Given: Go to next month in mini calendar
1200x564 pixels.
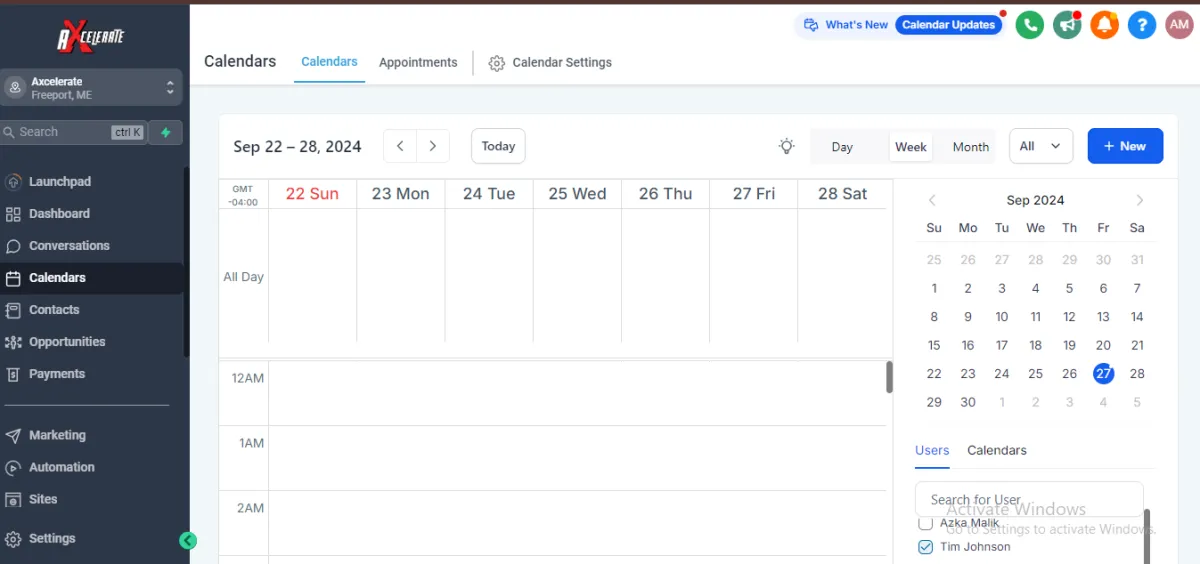Looking at the screenshot, I should (x=1140, y=200).
